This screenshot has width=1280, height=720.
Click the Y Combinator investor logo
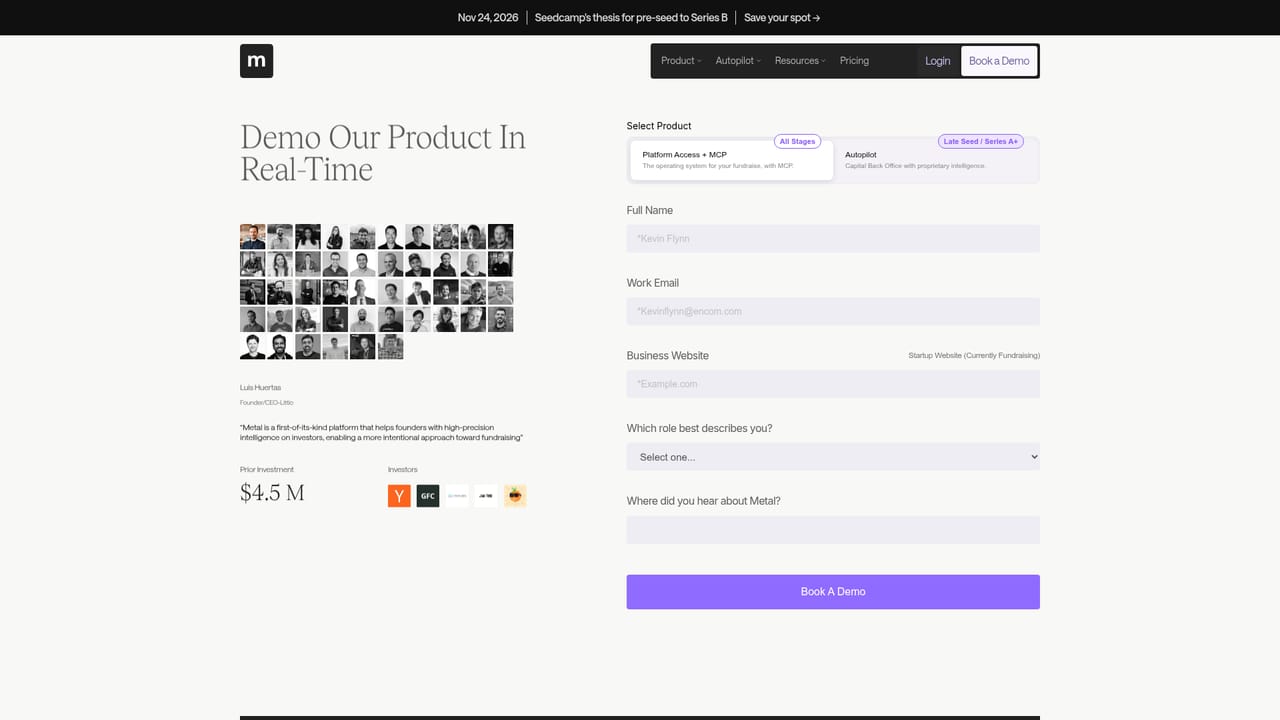coord(399,495)
